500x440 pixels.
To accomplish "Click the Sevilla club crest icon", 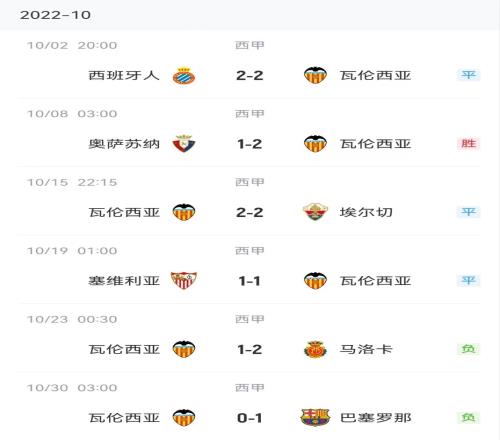I will (x=184, y=280).
